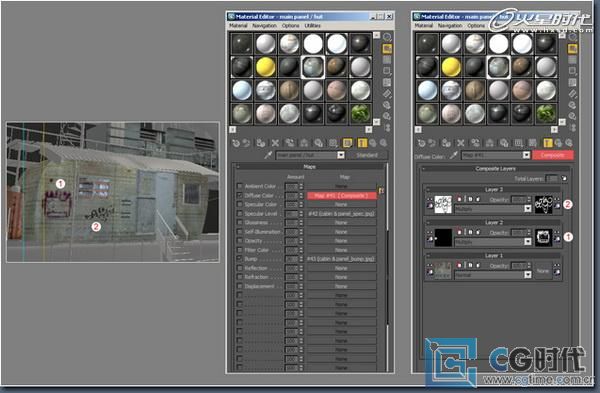Viewport: 600px width, 393px height.
Task: Click Sample Type icon in right editor
Action: [x=573, y=37]
